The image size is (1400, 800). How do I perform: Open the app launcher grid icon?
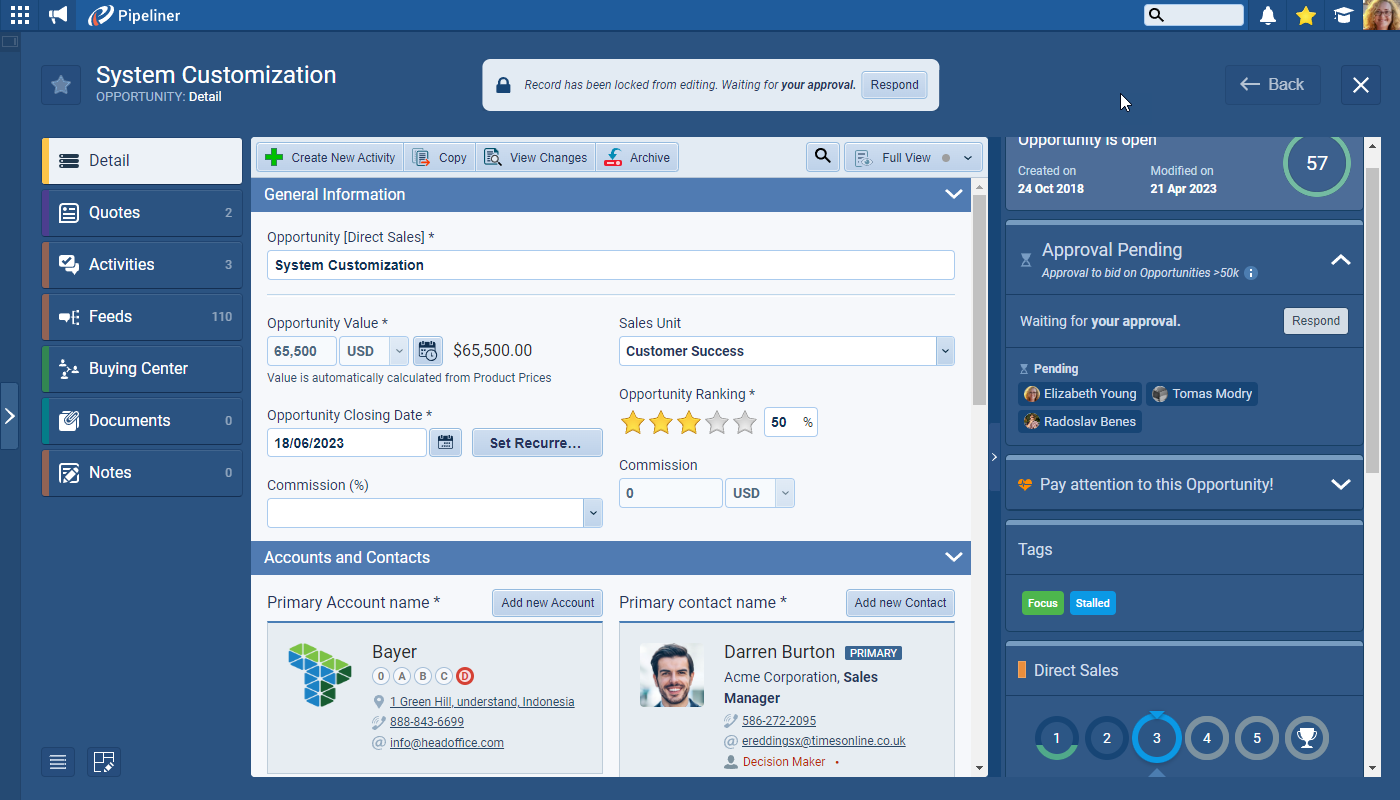(x=20, y=15)
